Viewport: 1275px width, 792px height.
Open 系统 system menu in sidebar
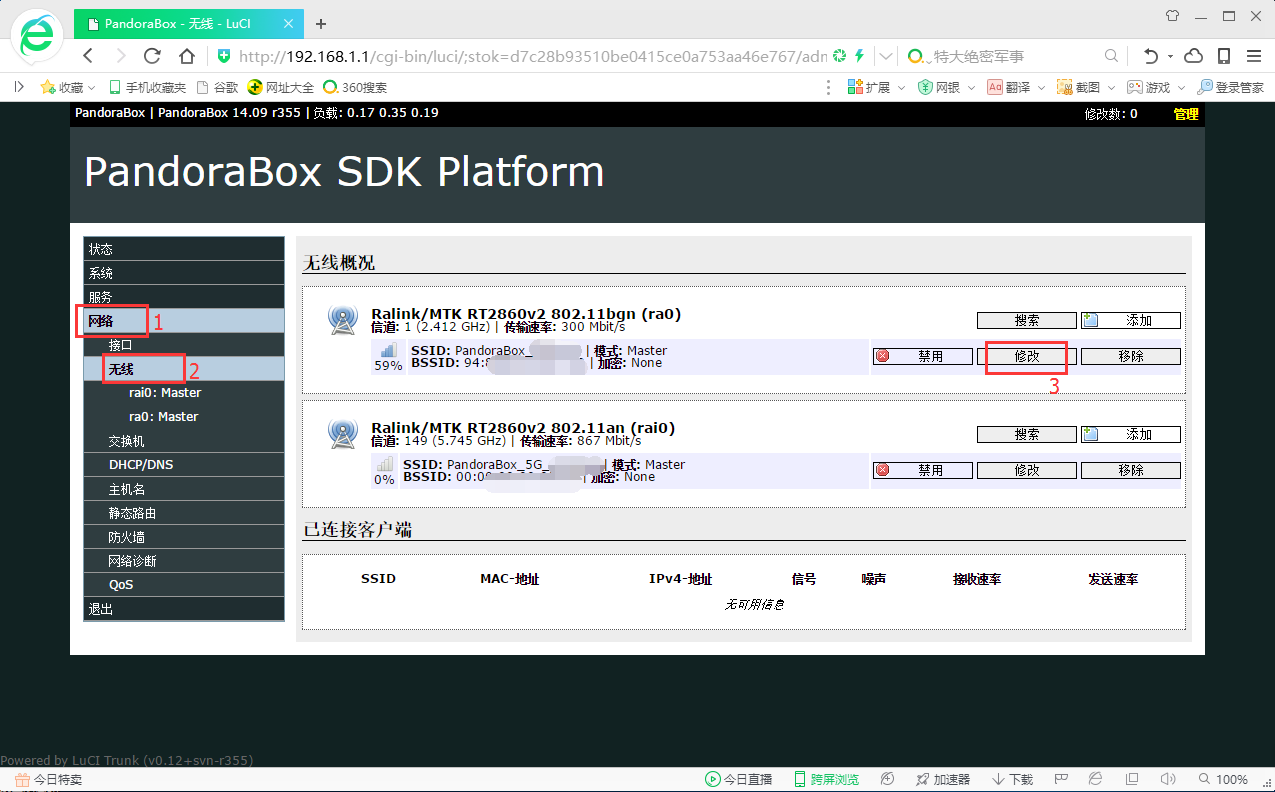[x=184, y=273]
